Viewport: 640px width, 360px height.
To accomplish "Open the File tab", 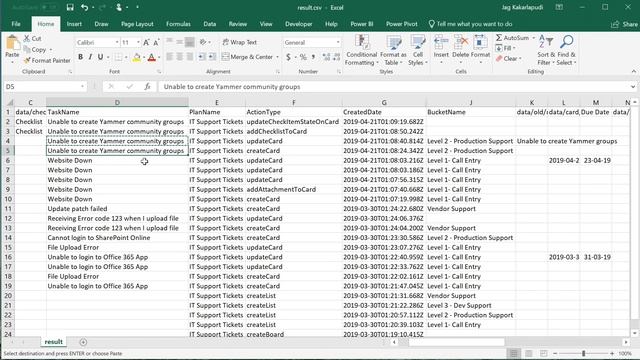I will 16,24.
